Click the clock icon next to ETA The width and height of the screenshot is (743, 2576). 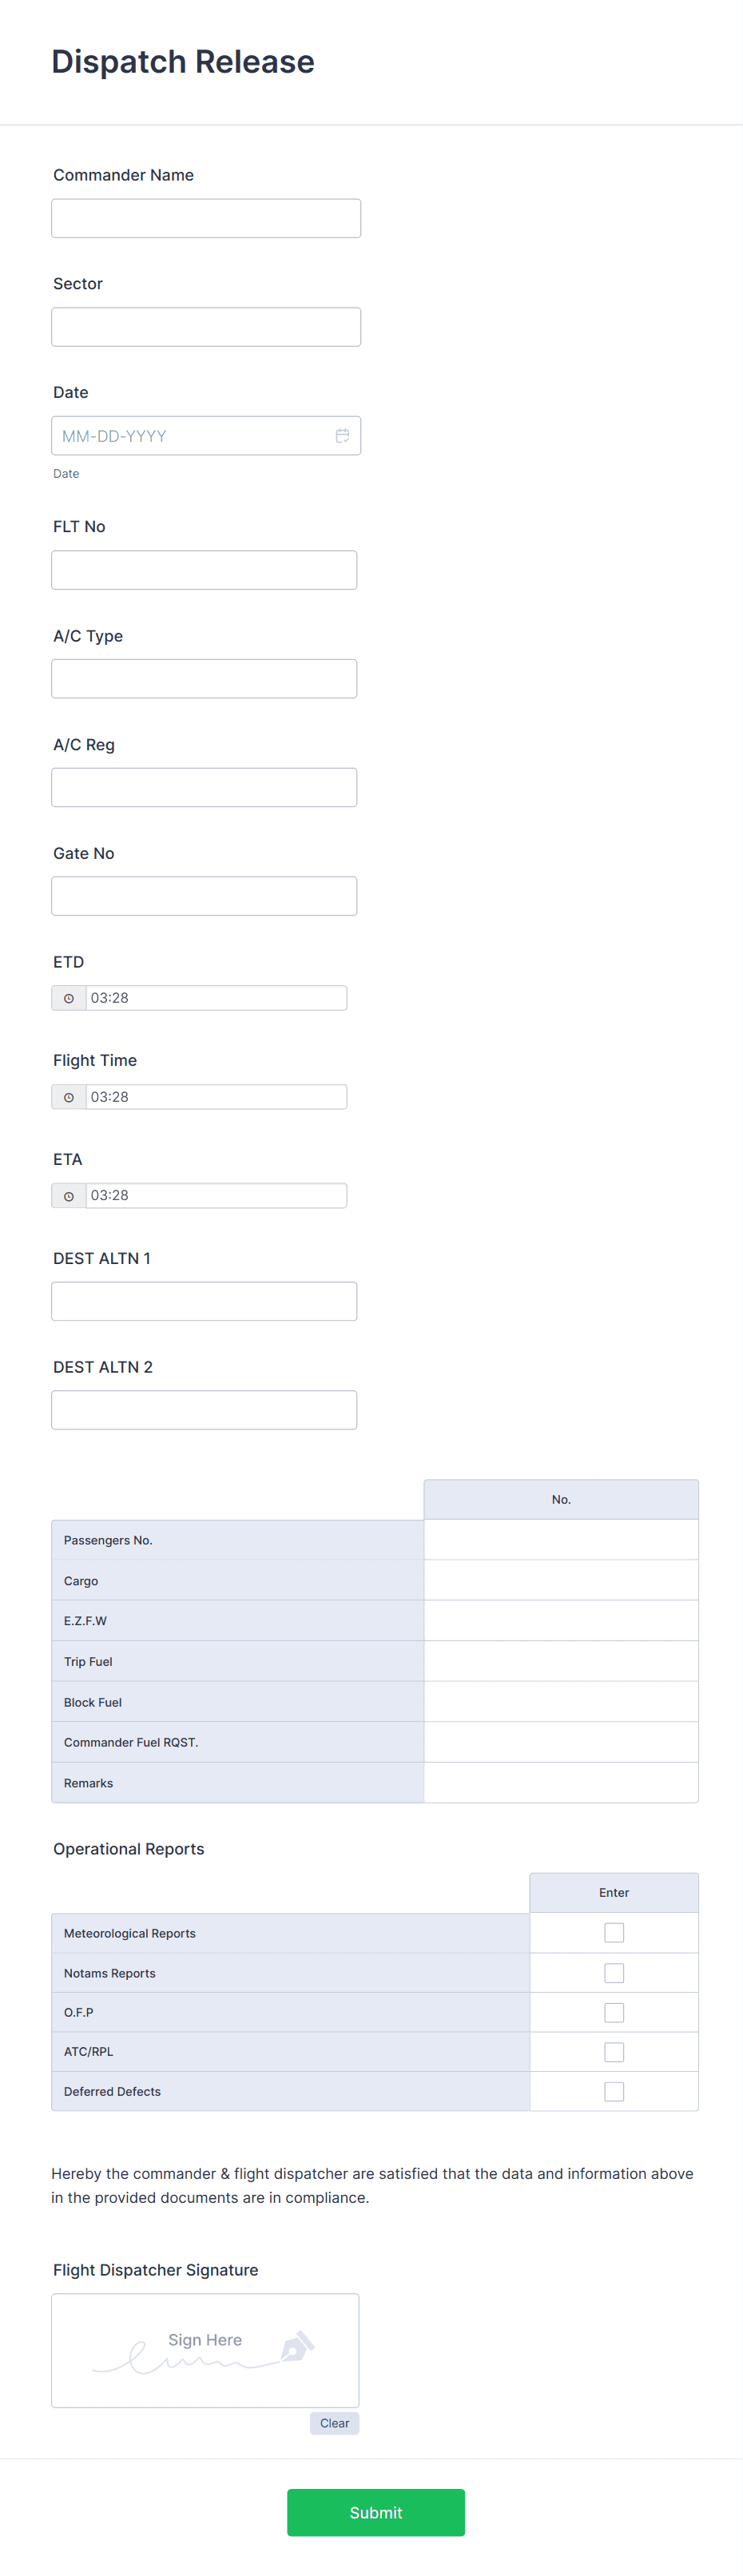coord(68,1195)
